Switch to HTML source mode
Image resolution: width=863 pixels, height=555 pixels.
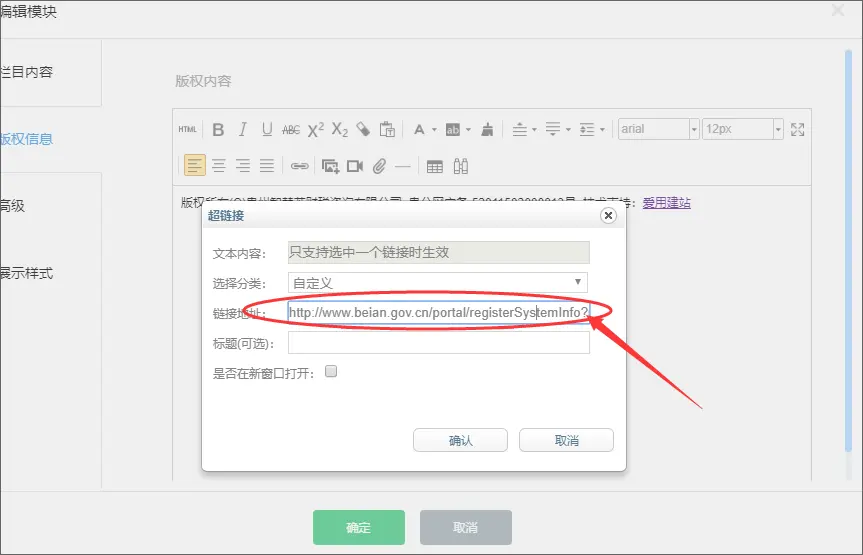click(187, 129)
